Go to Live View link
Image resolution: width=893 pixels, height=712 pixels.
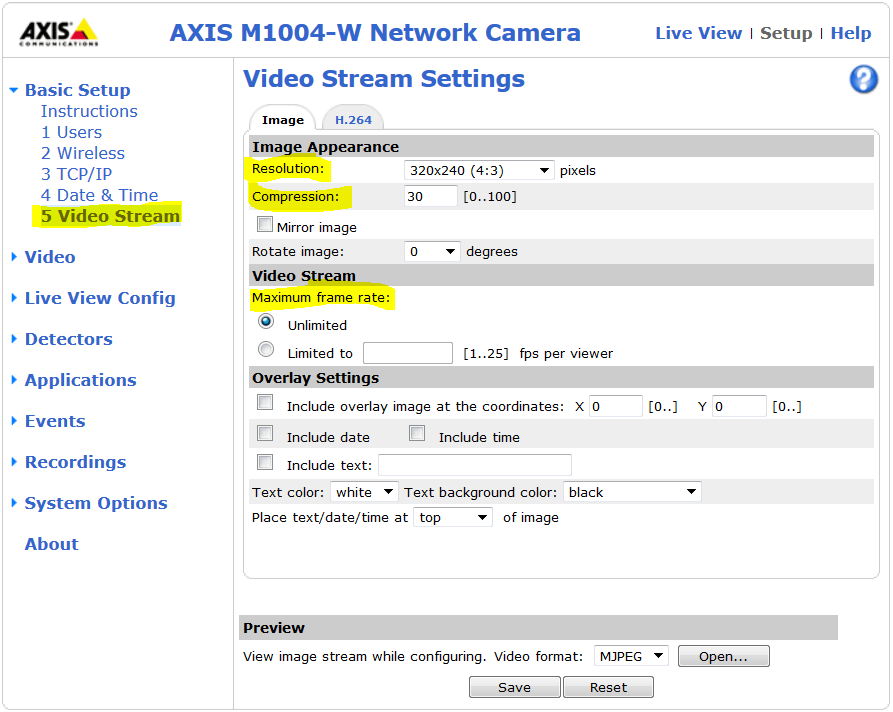point(698,33)
